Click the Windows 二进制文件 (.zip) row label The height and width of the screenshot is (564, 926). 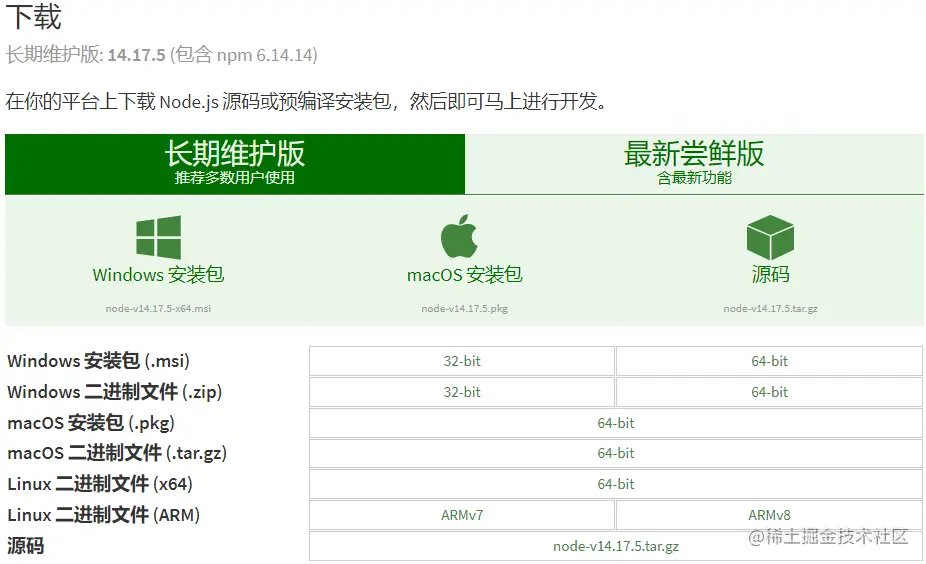point(115,392)
